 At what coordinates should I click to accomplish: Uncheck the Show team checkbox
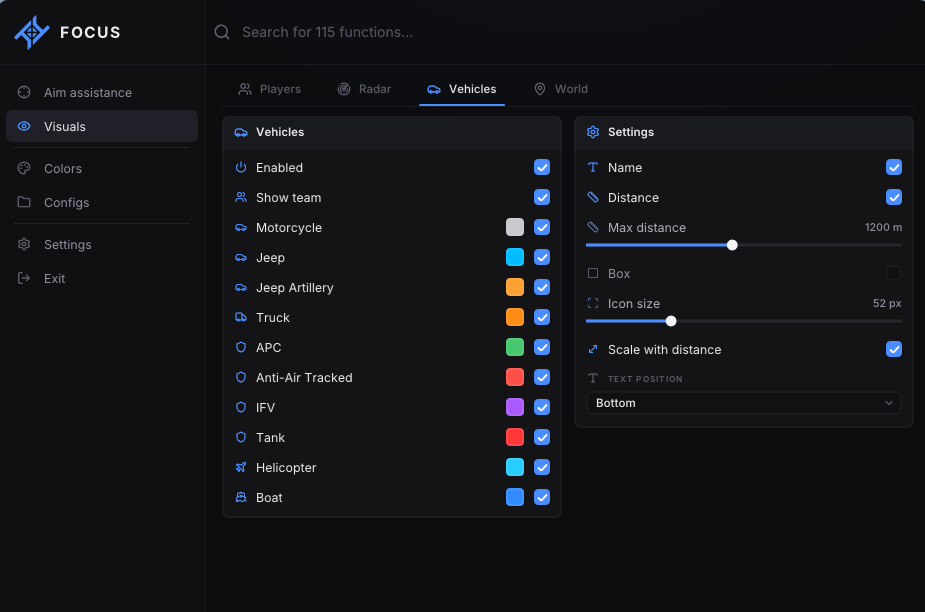click(542, 197)
